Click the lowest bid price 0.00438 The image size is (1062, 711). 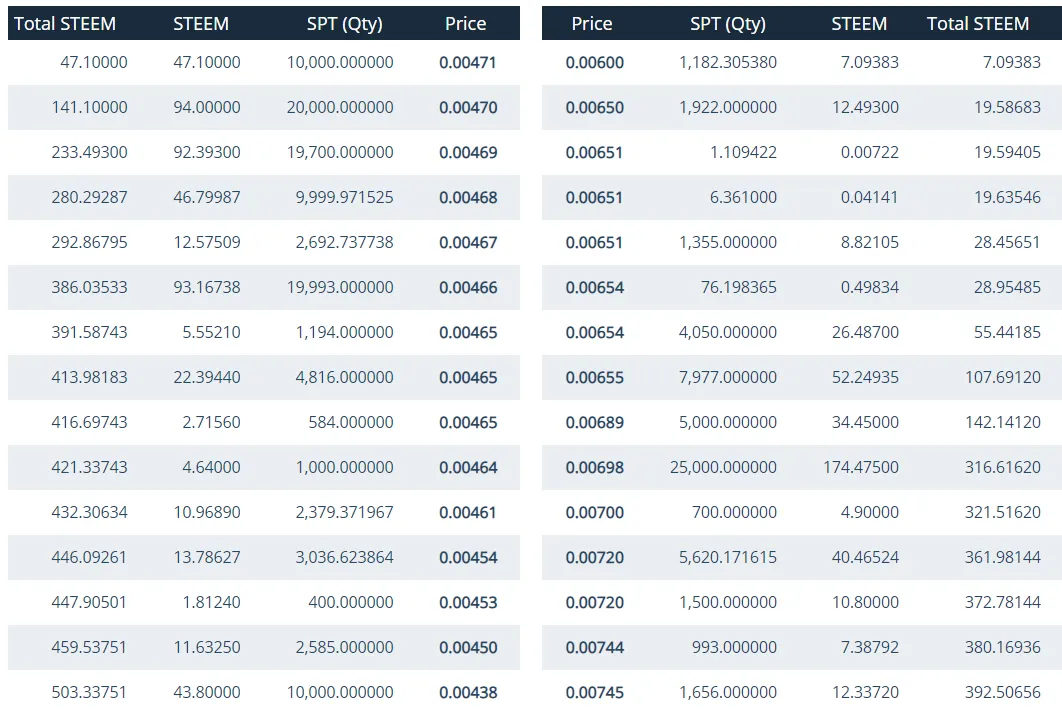(468, 692)
